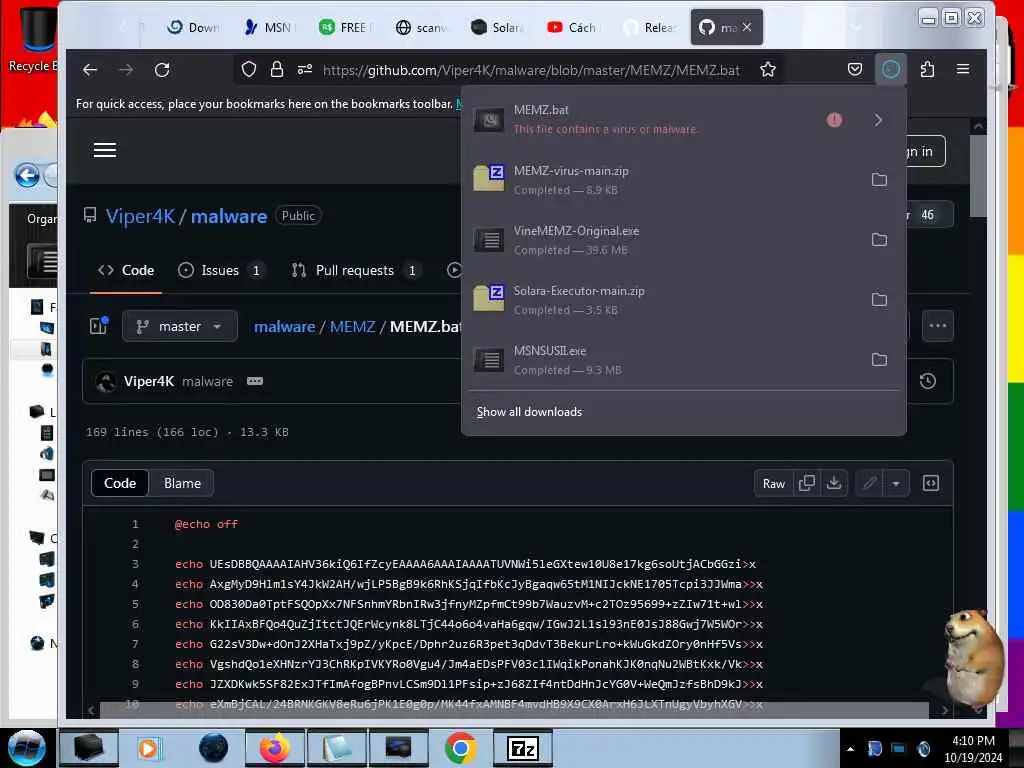Viewport: 1024px width, 768px height.
Task: Go to the MEMZ folder breadcrumb
Action: tap(353, 327)
